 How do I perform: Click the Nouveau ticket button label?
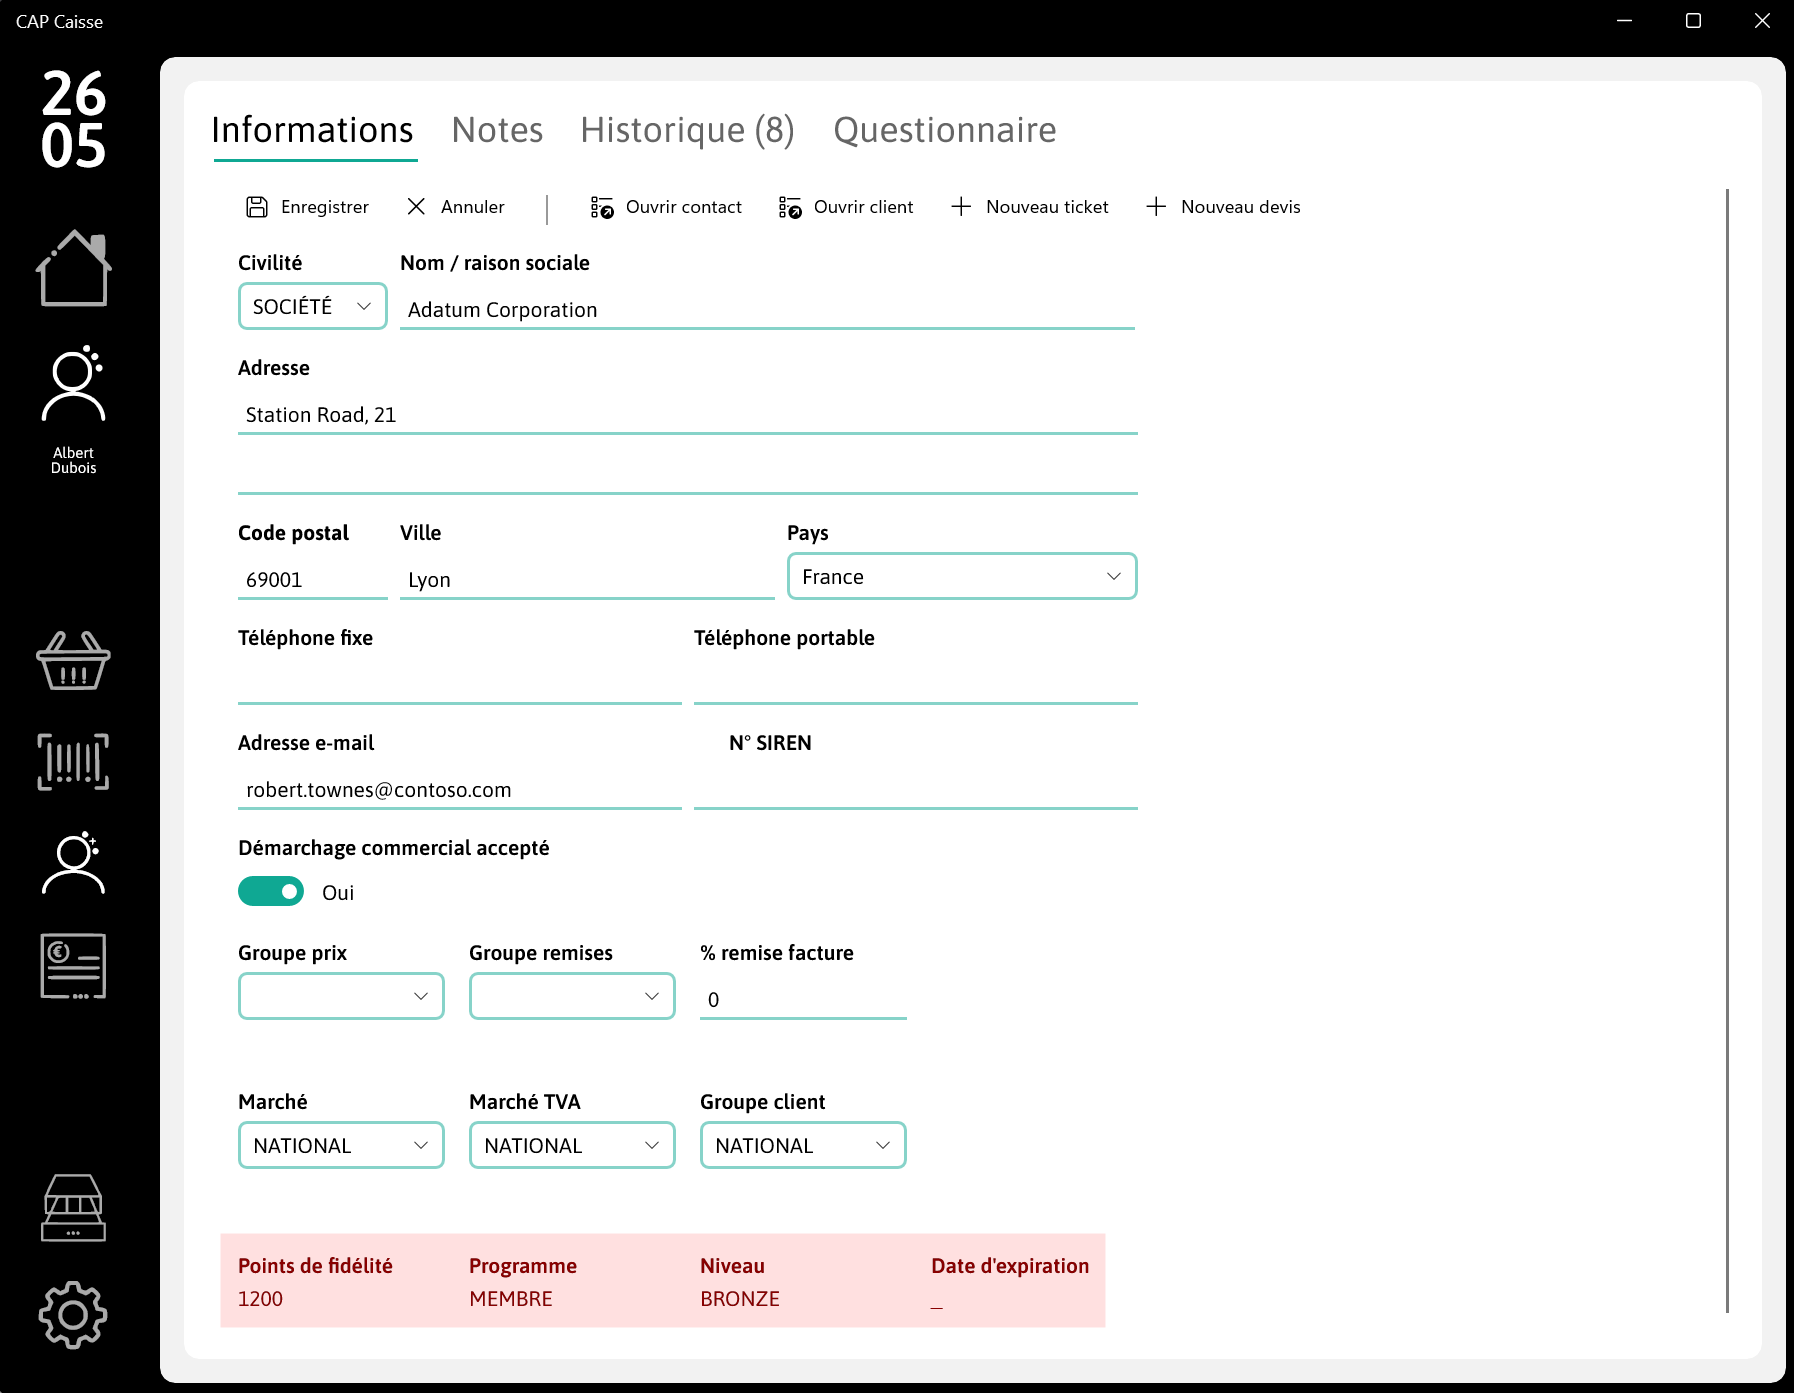(1047, 207)
